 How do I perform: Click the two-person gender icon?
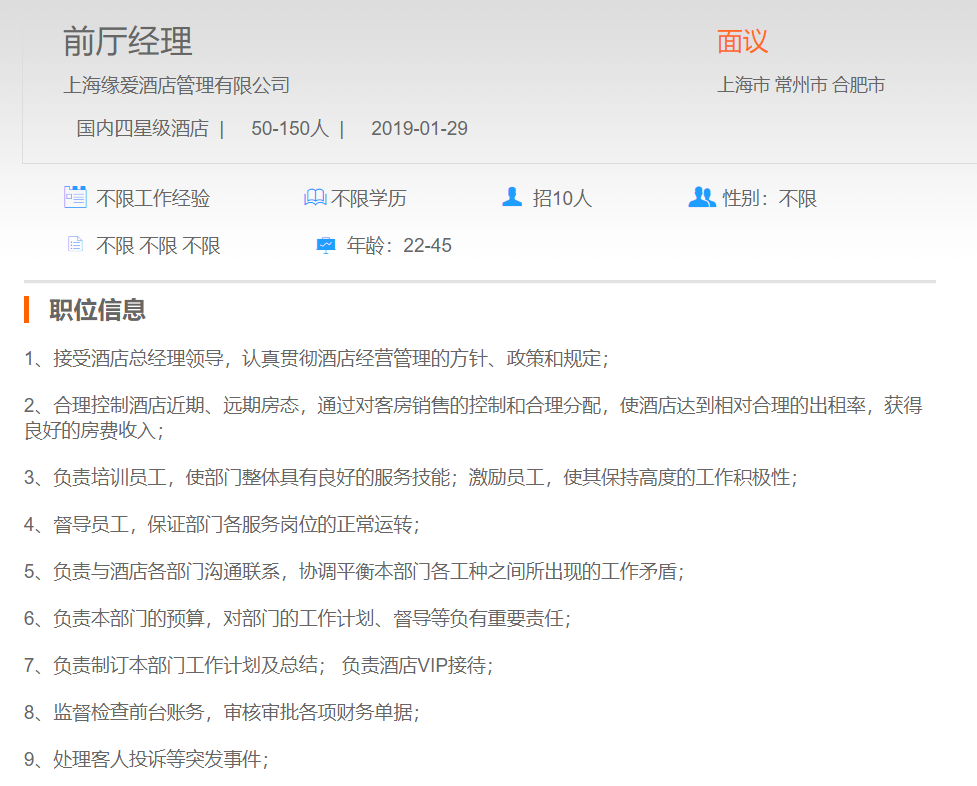pos(701,197)
